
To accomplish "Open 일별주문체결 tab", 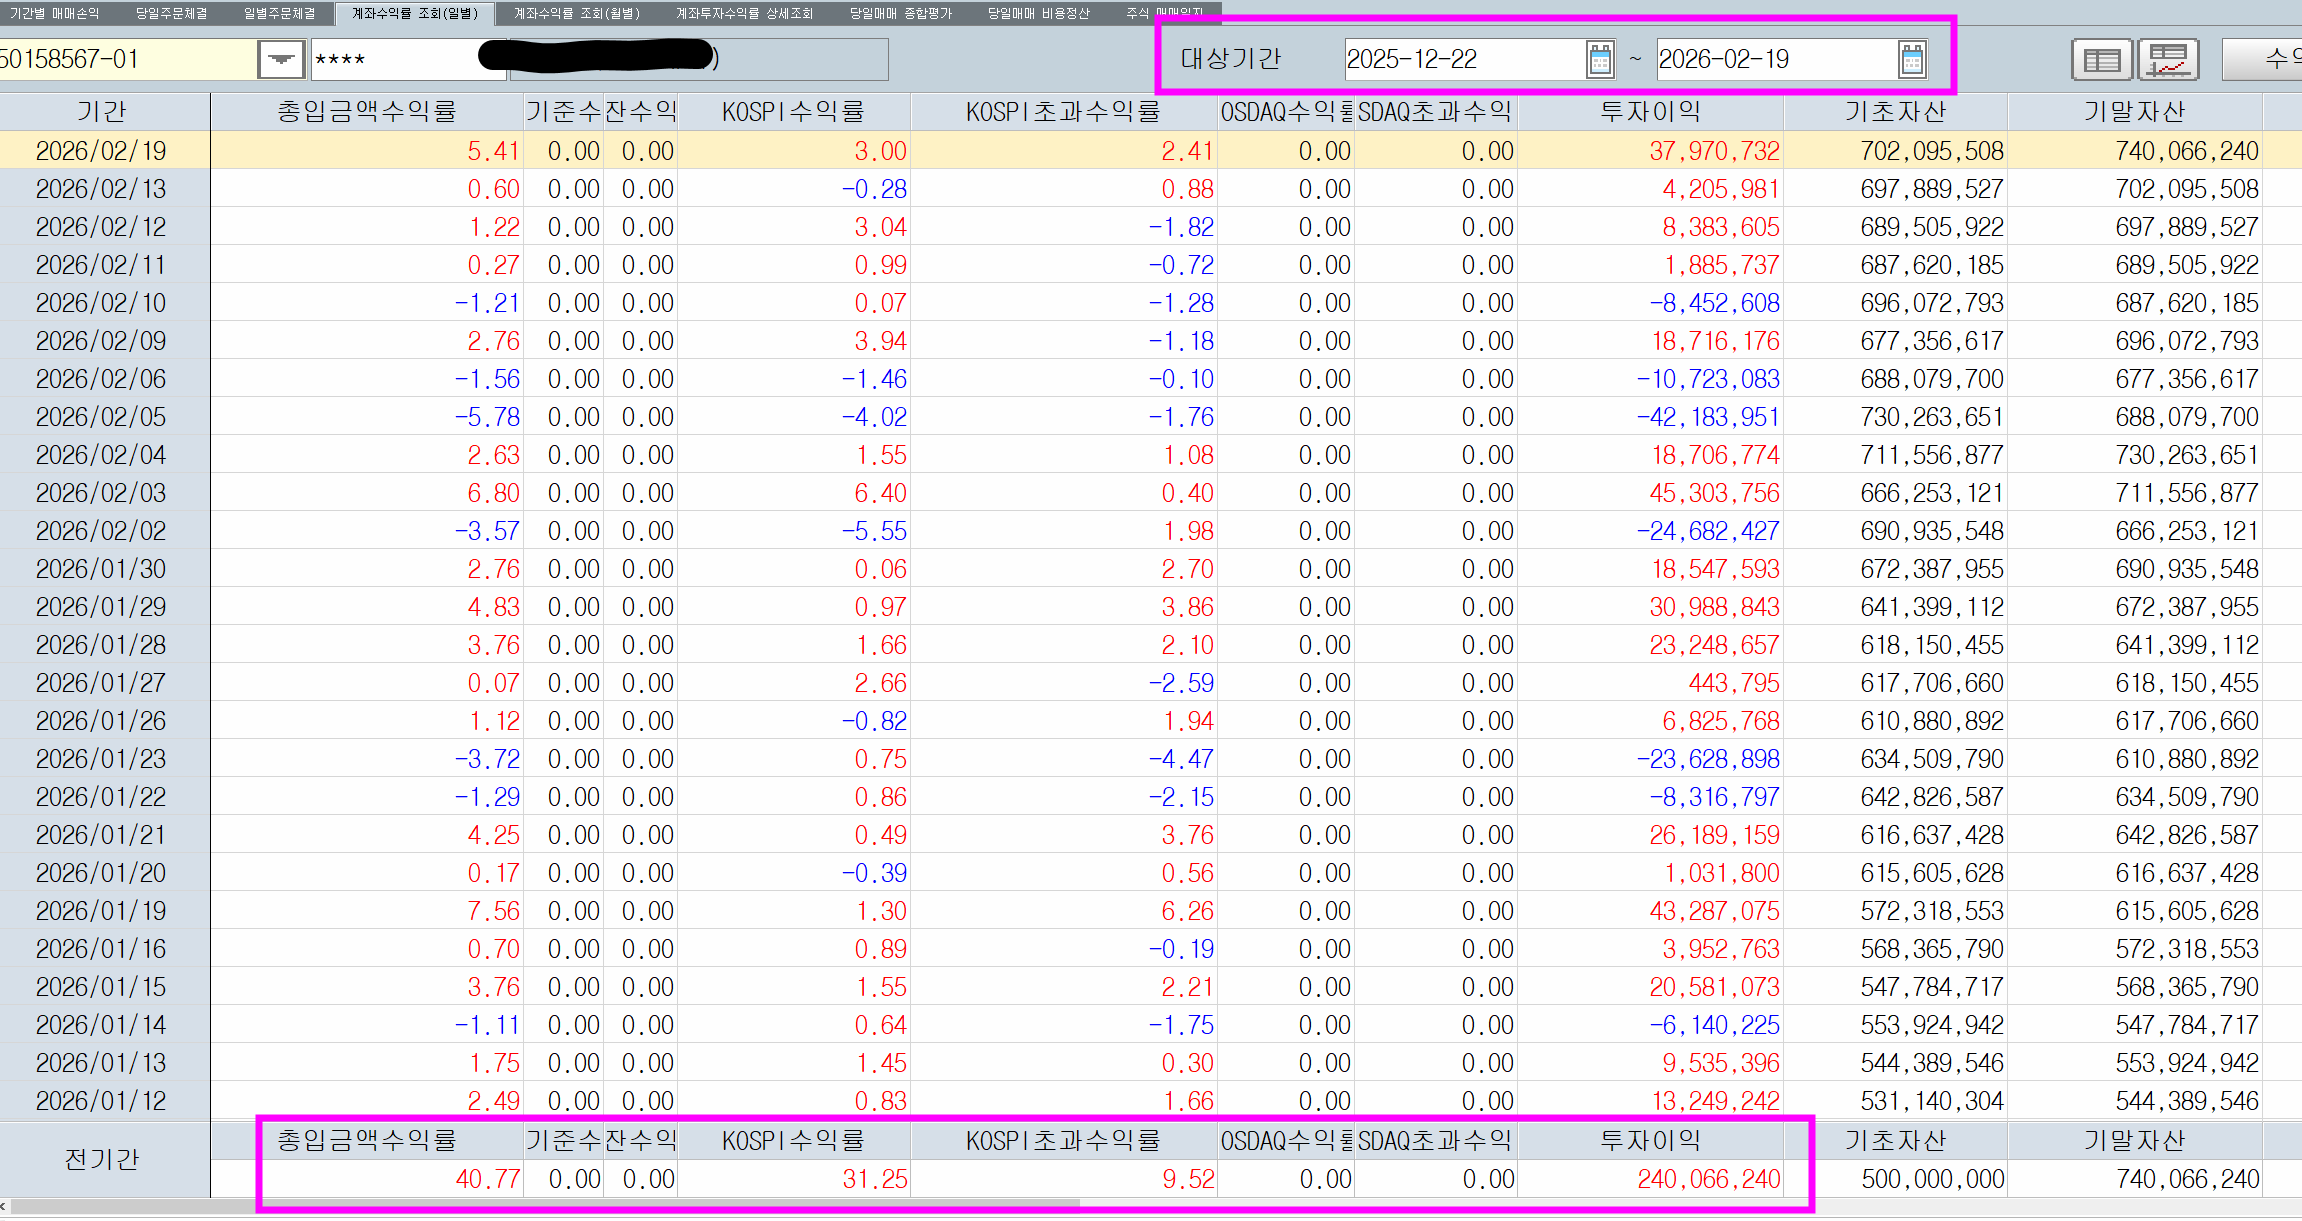I will coord(279,13).
